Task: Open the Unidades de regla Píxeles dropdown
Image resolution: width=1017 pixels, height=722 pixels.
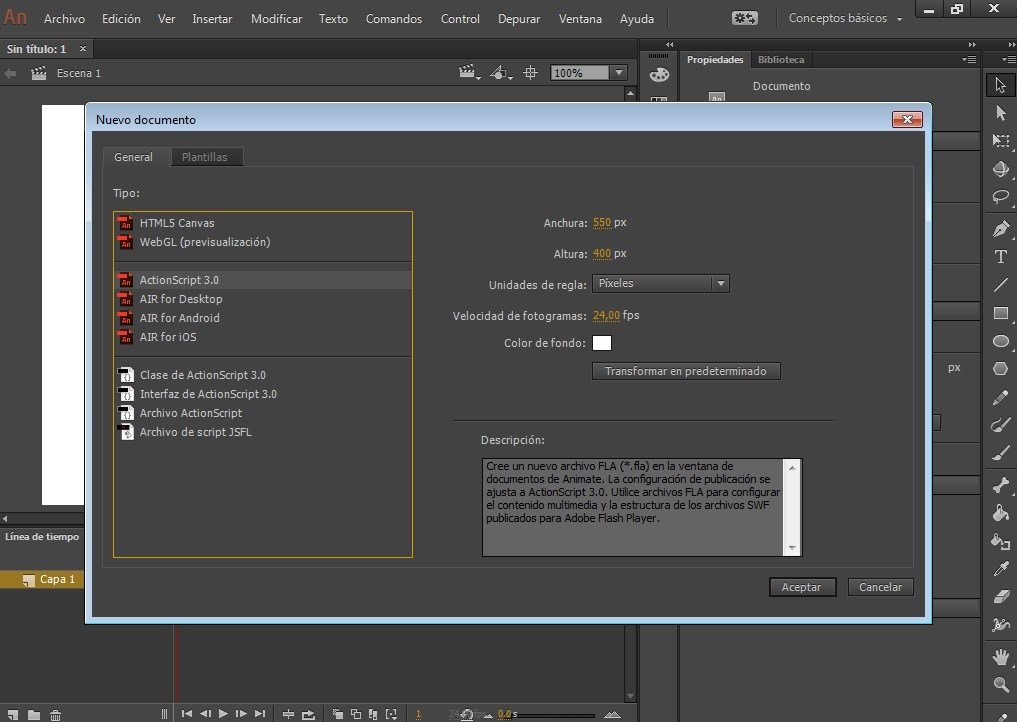Action: click(660, 283)
